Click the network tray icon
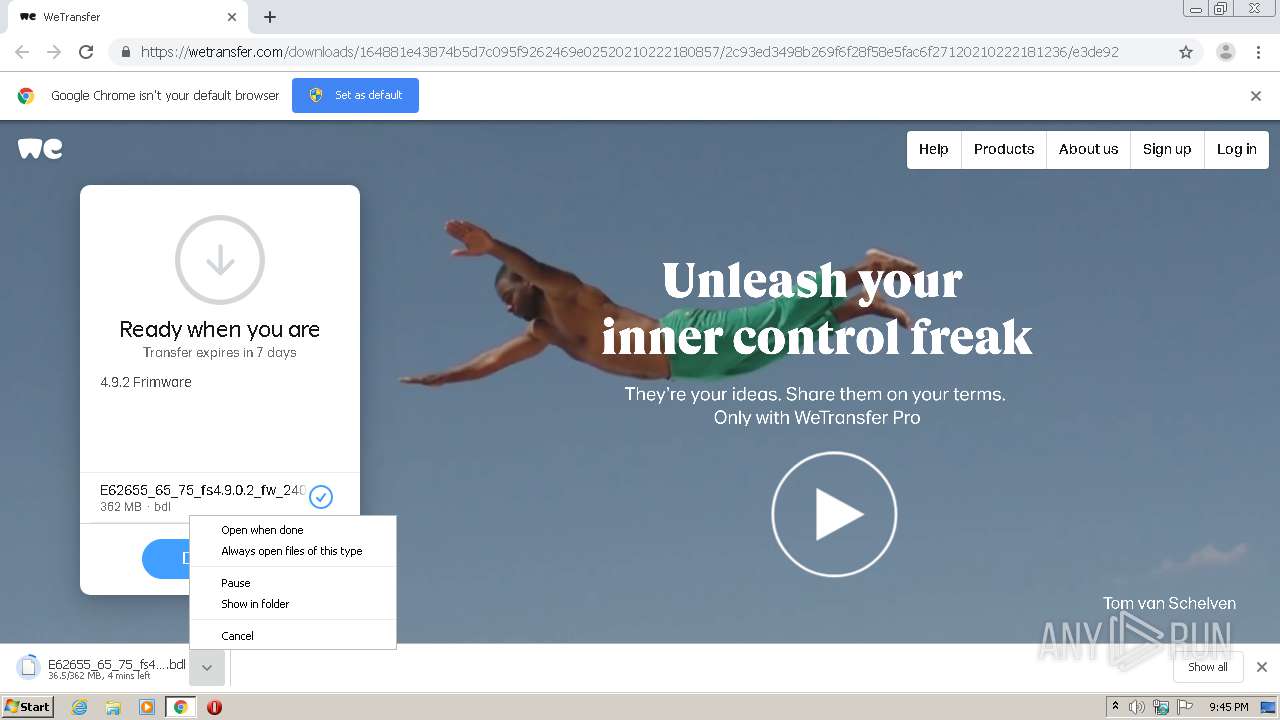This screenshot has height=720, width=1280. (1161, 707)
